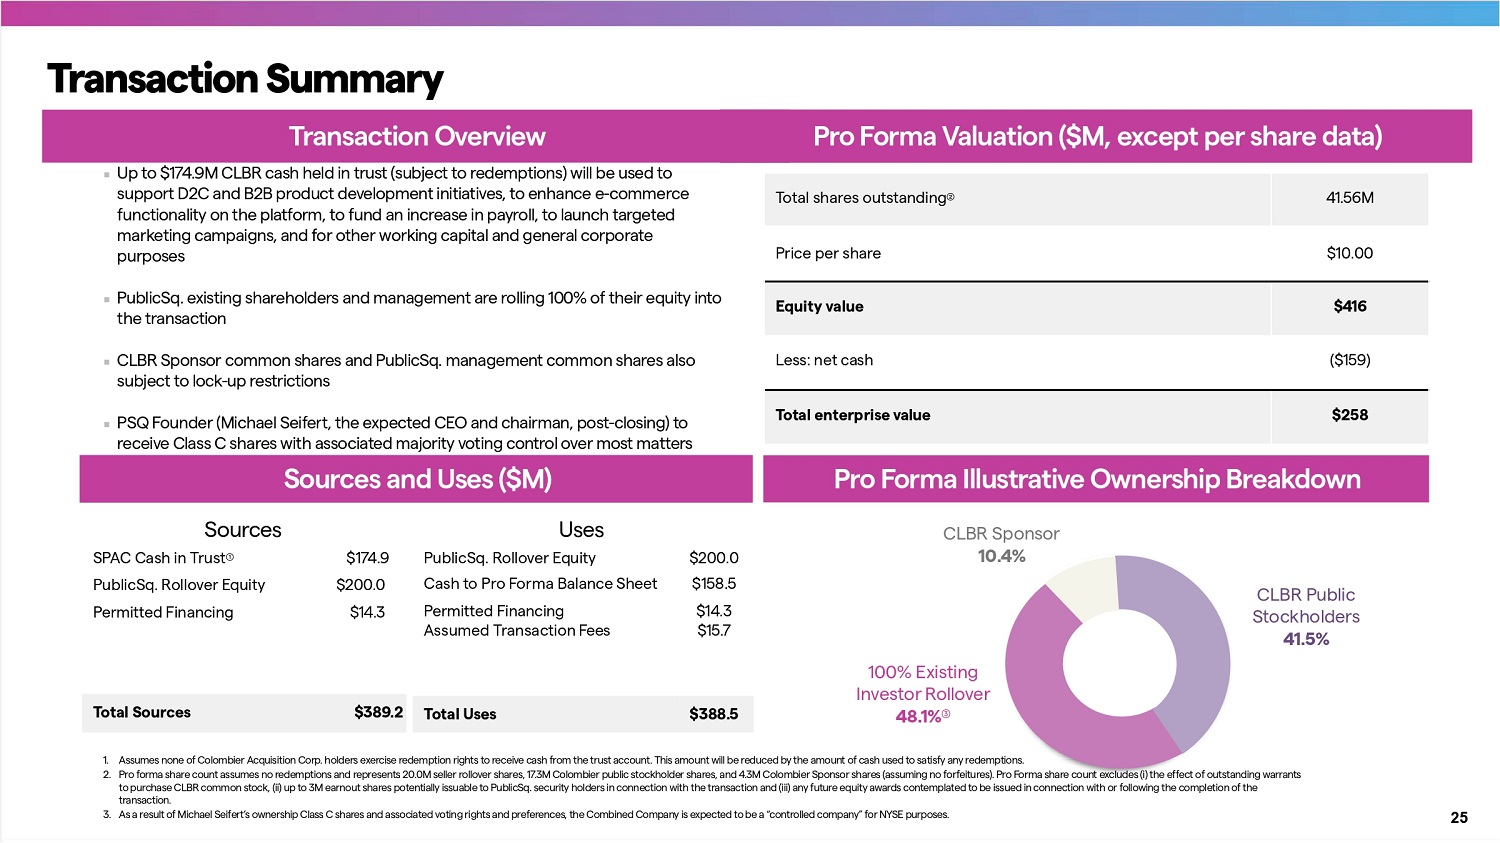Select the Pro Forma Valuation header banner
Image resolution: width=1500 pixels, height=843 pixels.
(1097, 136)
